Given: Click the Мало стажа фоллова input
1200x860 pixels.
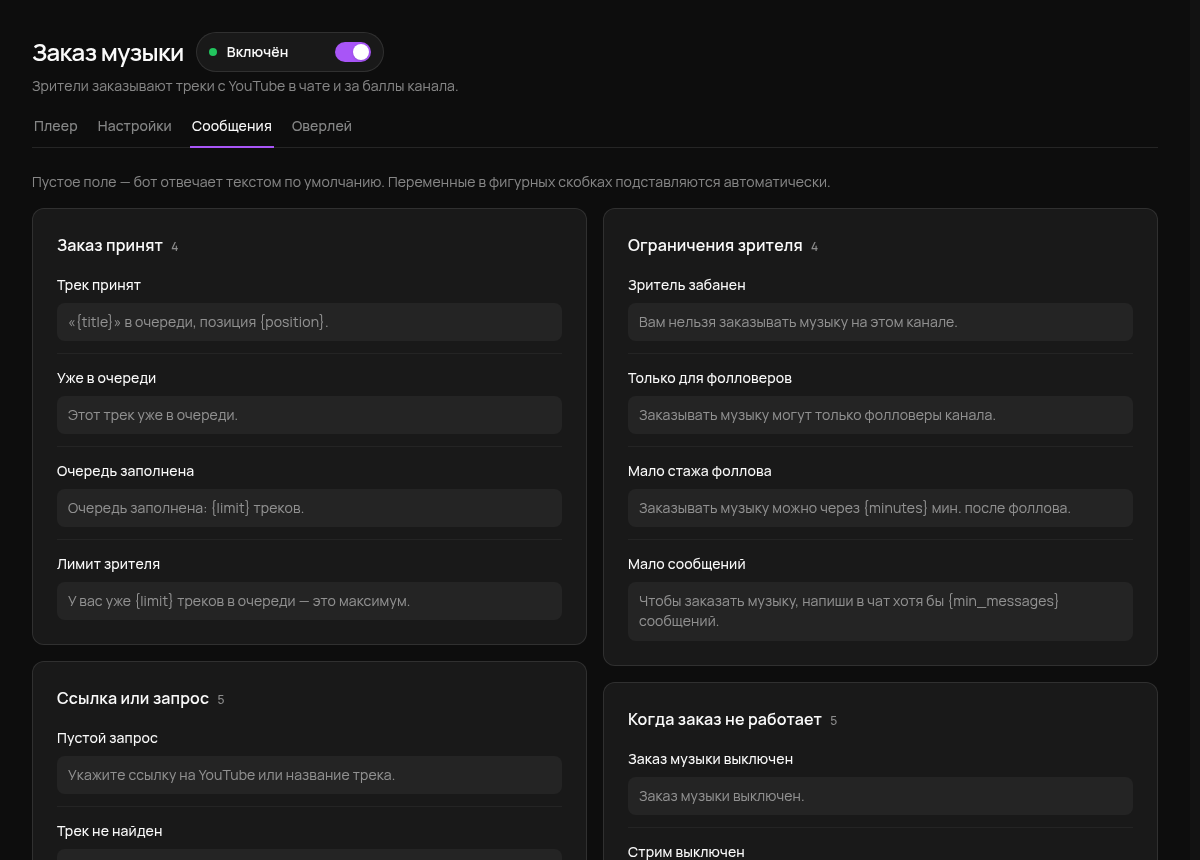Looking at the screenshot, I should pyautogui.click(x=880, y=508).
